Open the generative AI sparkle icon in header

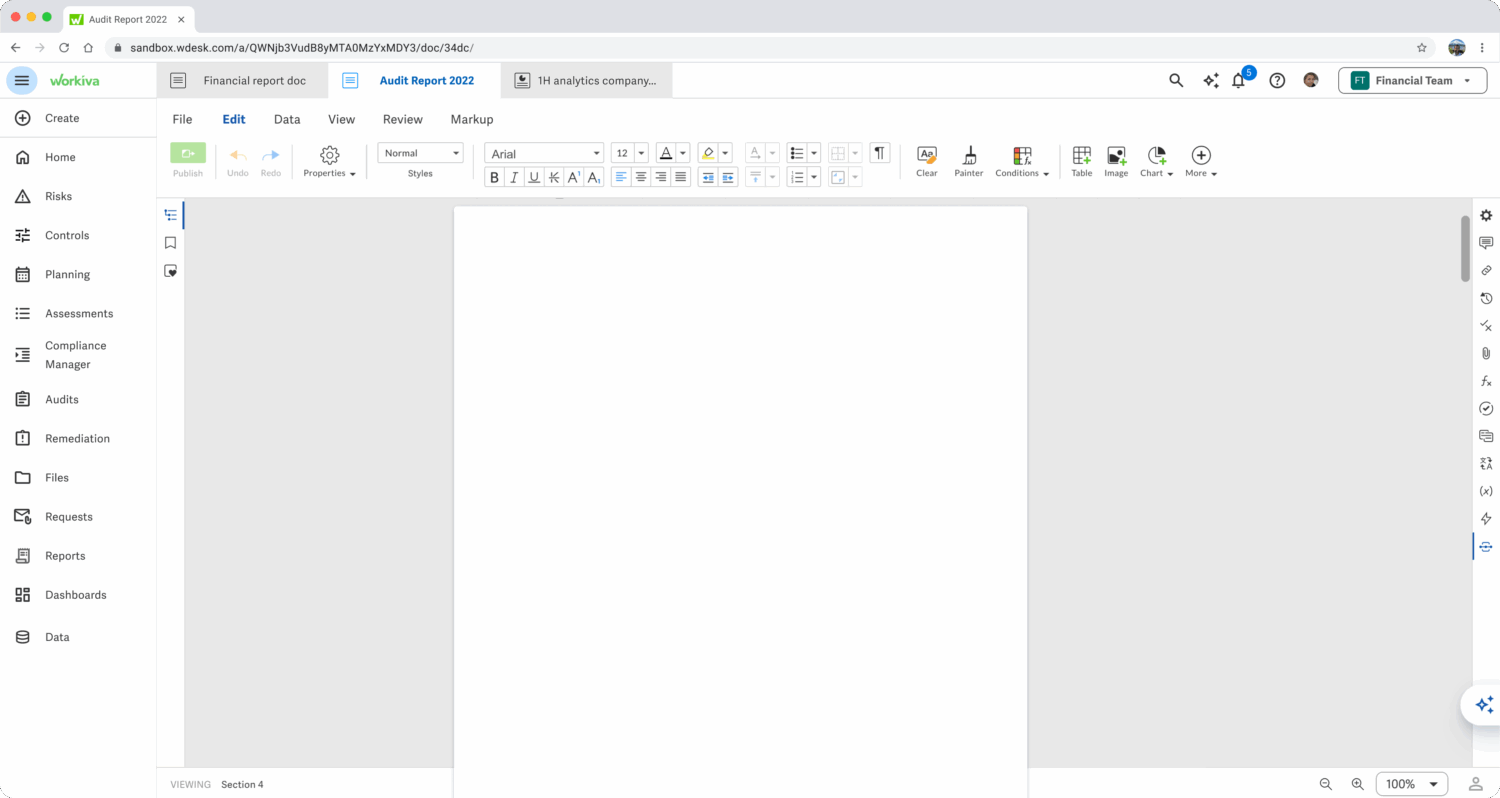1211,81
